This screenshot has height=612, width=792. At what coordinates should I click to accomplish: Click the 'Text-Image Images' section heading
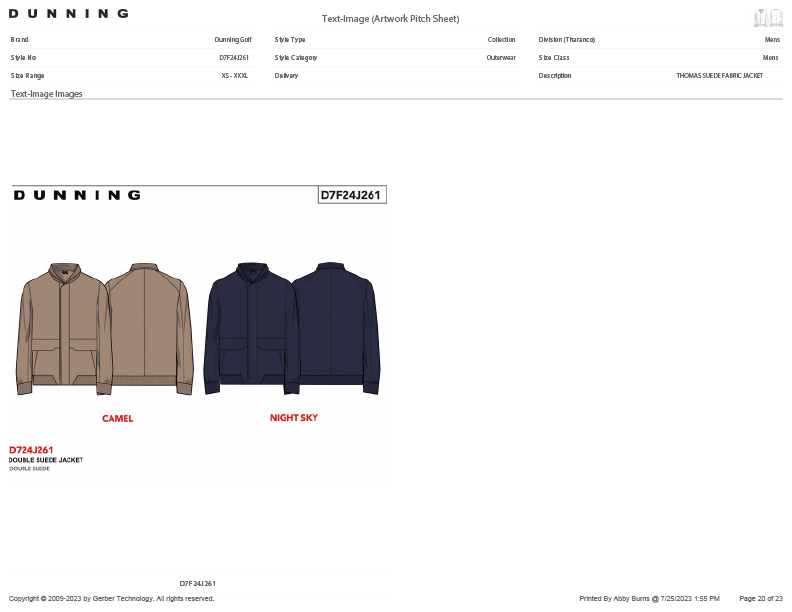tap(46, 94)
